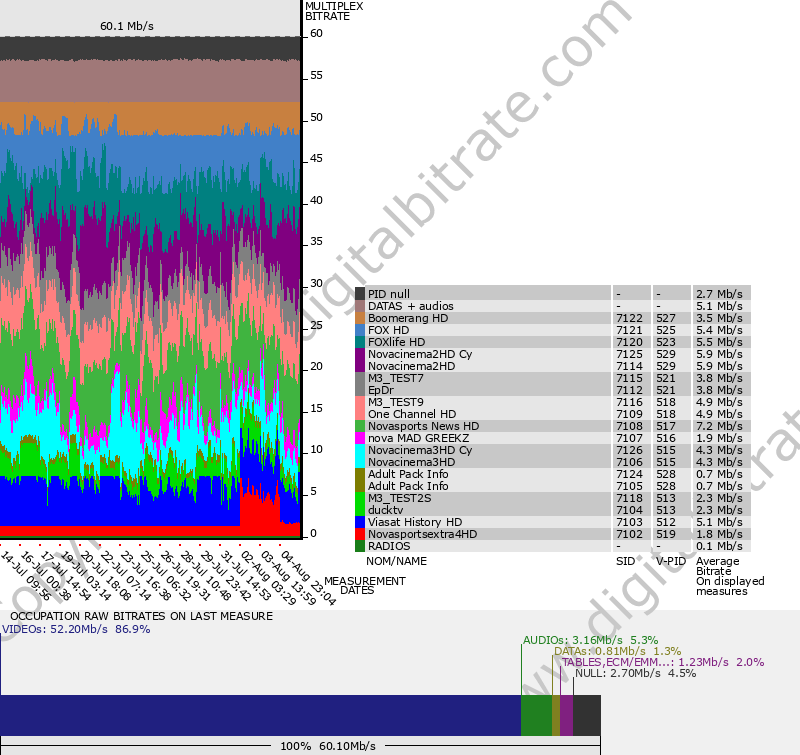Screen dimensions: 800x755
Task: Select the magenta nova MAD GREEKZ swatch
Action: (360, 438)
